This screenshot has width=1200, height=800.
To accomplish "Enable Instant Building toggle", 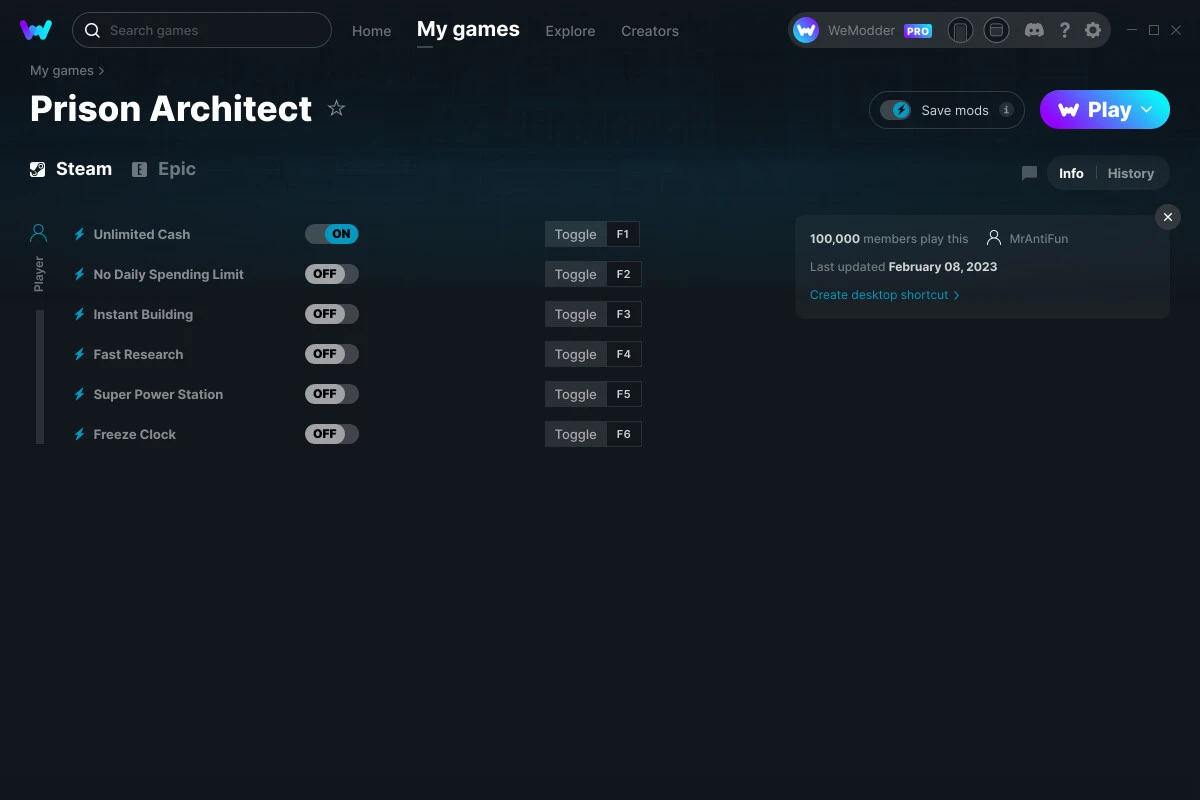I will coord(332,314).
